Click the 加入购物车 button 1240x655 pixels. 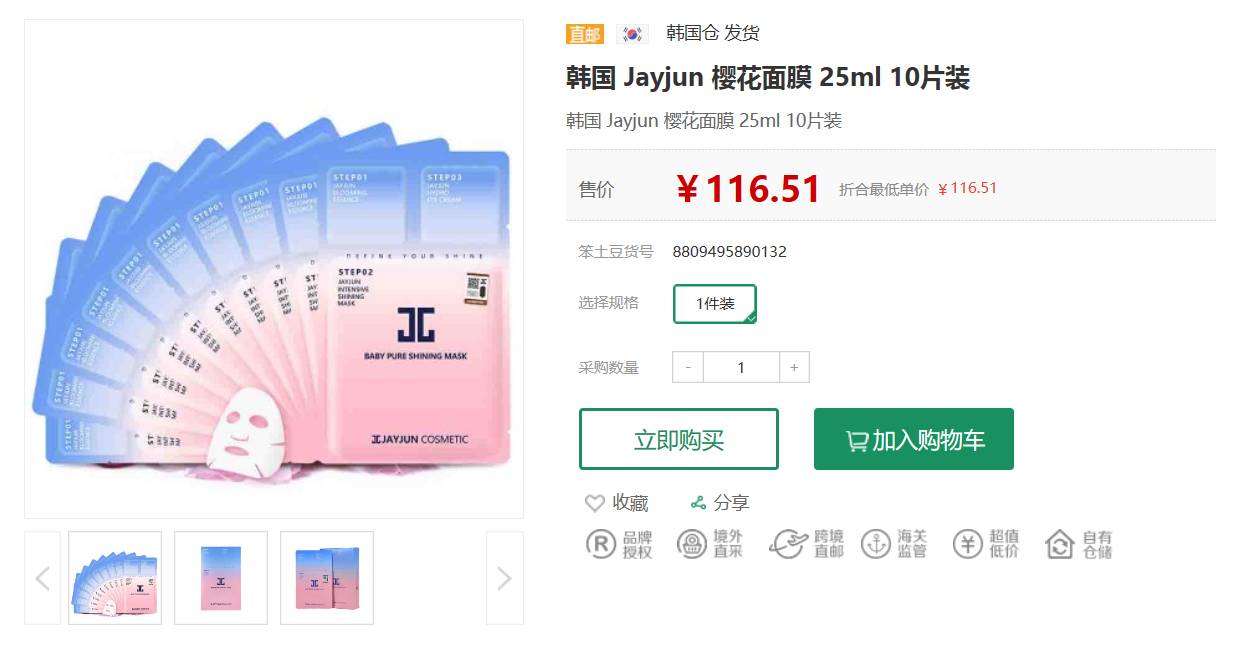click(x=914, y=439)
